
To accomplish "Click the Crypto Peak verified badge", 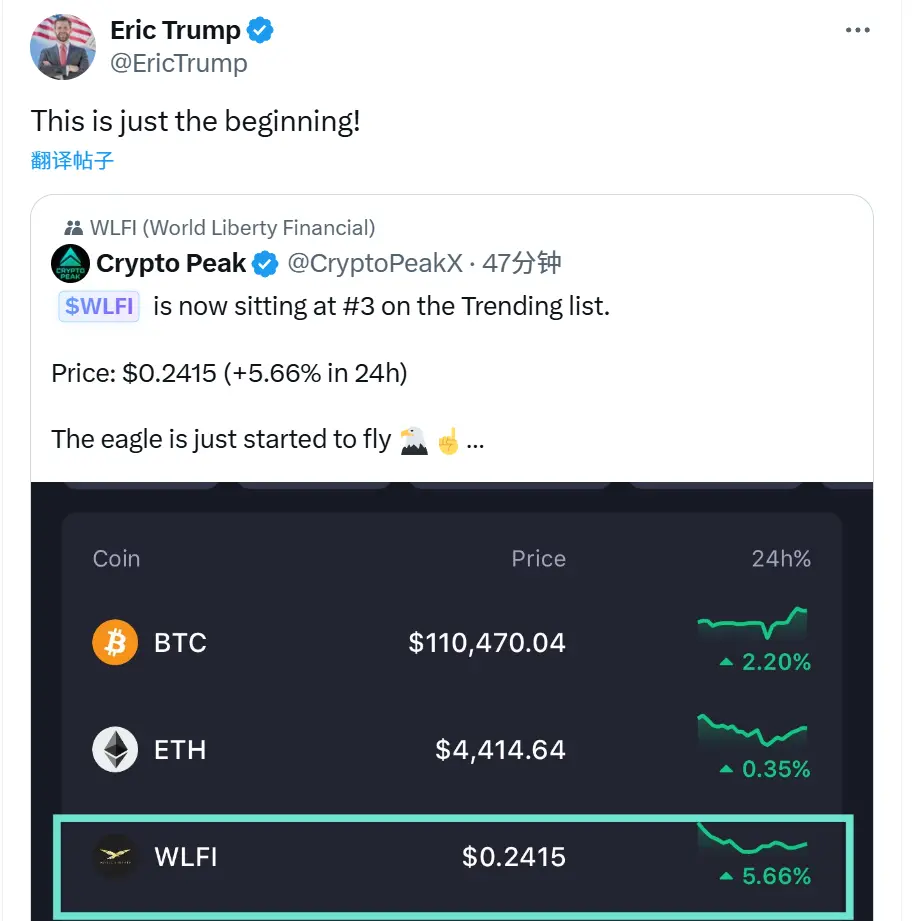I will (x=265, y=264).
